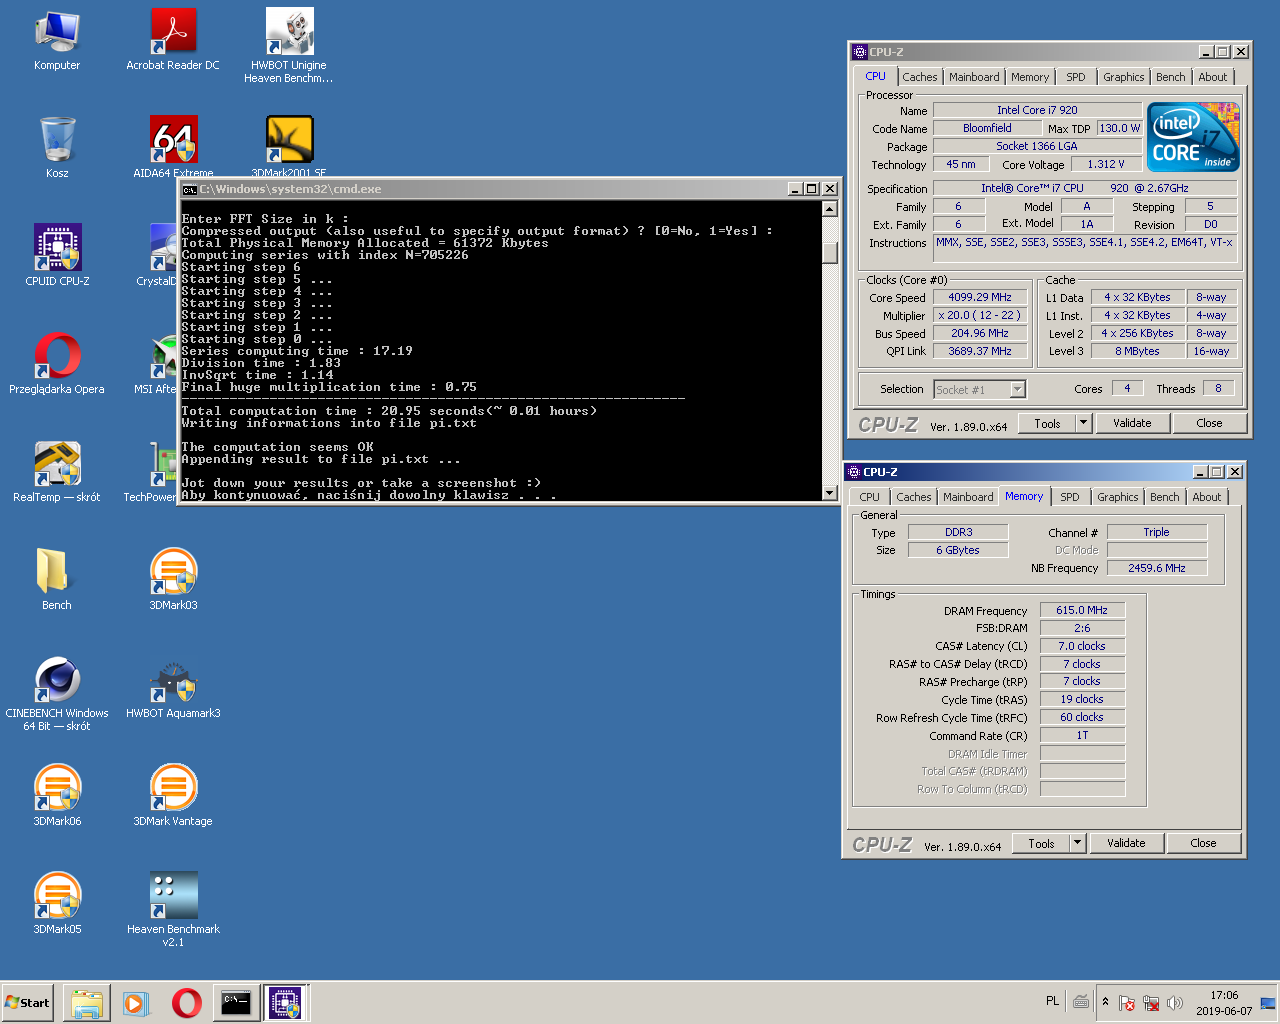Viewport: 1280px width, 1024px height.
Task: Open the network tray icon
Action: (x=1151, y=1002)
